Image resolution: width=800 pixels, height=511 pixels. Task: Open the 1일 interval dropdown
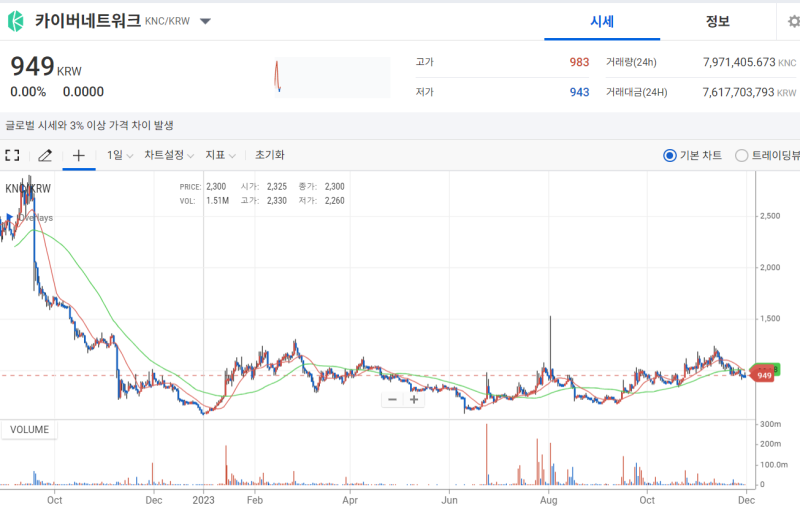[x=120, y=155]
